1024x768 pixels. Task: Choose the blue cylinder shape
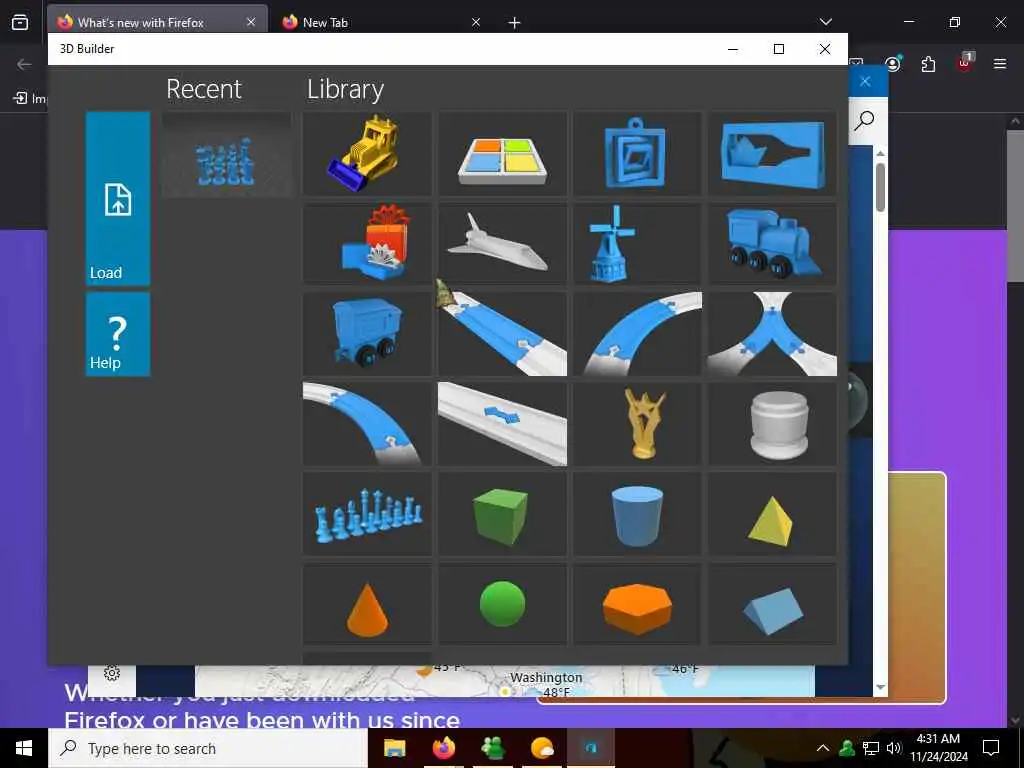click(x=637, y=514)
